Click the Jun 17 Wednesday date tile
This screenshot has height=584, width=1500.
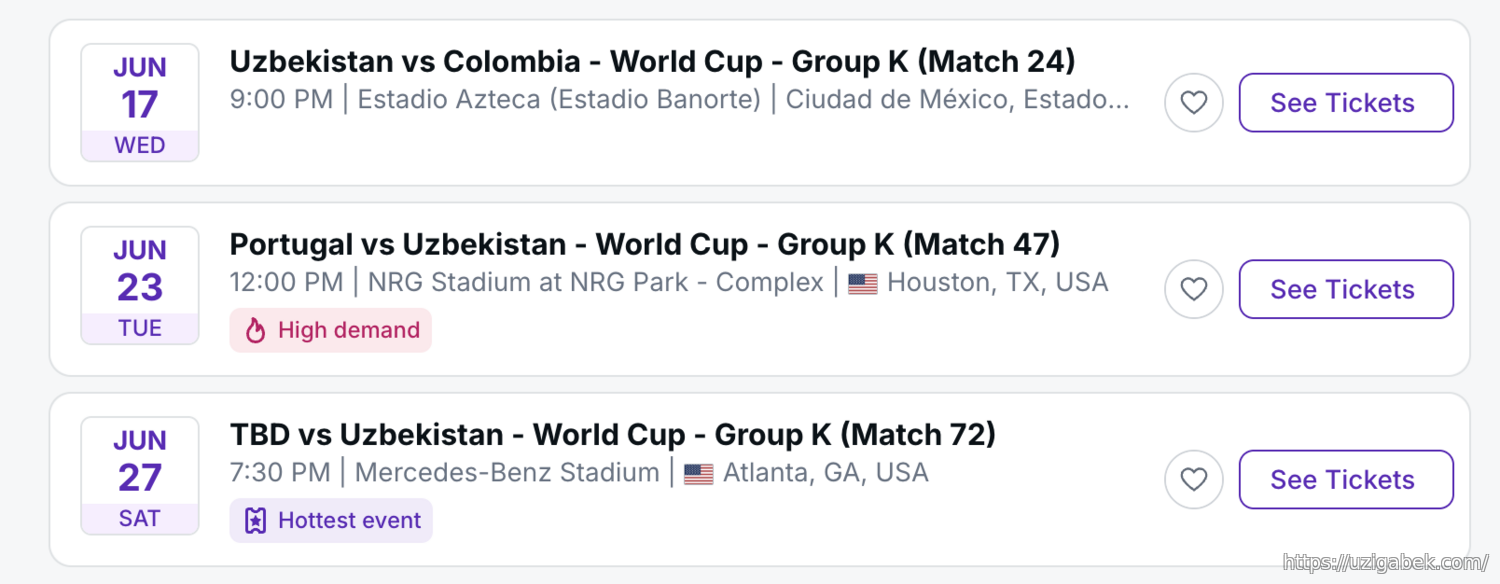[140, 103]
